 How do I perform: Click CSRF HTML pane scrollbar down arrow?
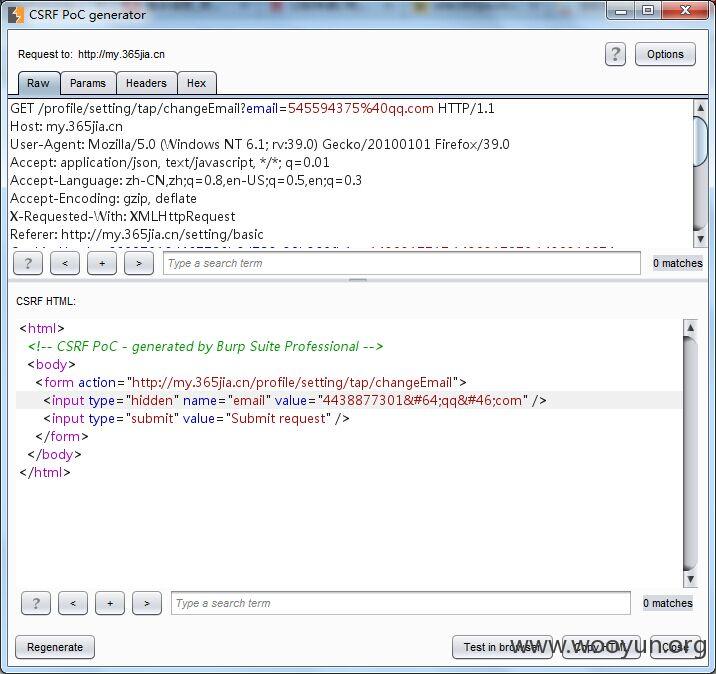(x=690, y=579)
